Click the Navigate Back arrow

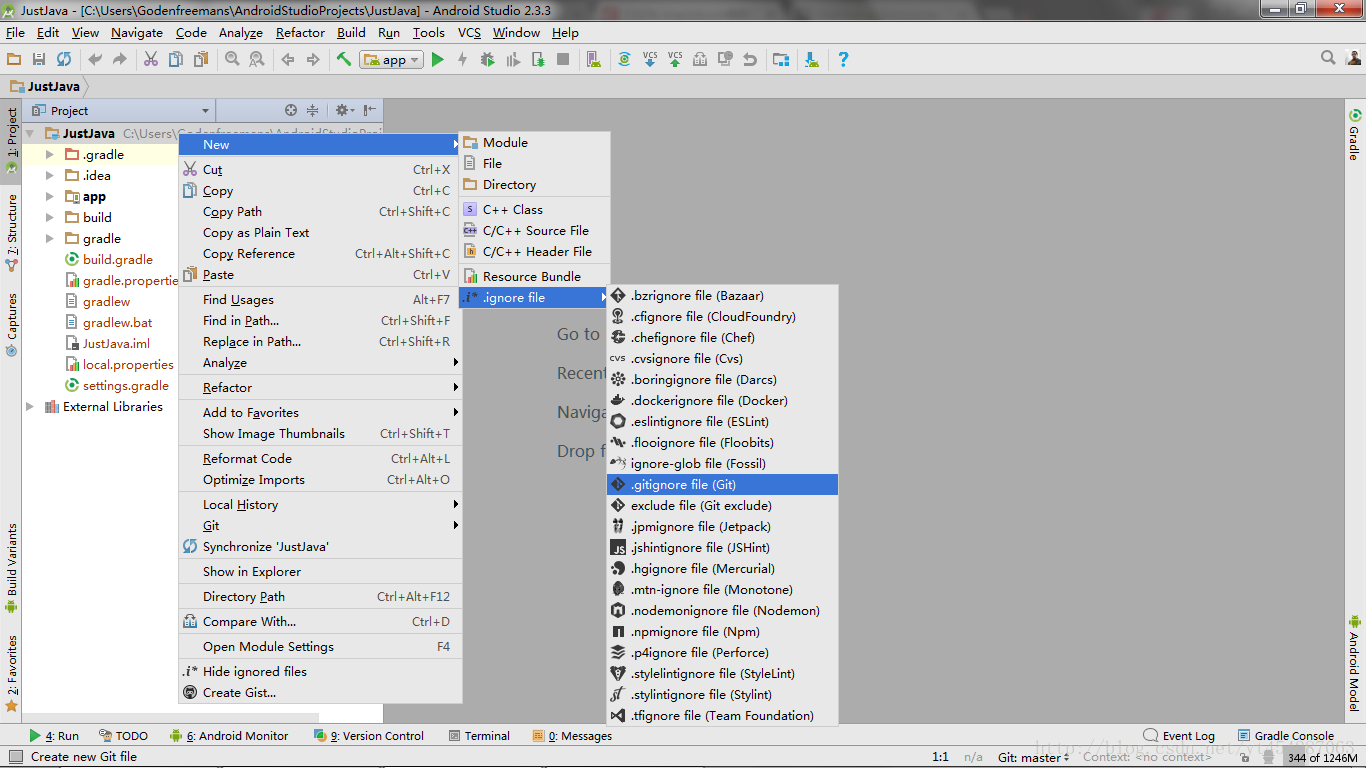[288, 60]
